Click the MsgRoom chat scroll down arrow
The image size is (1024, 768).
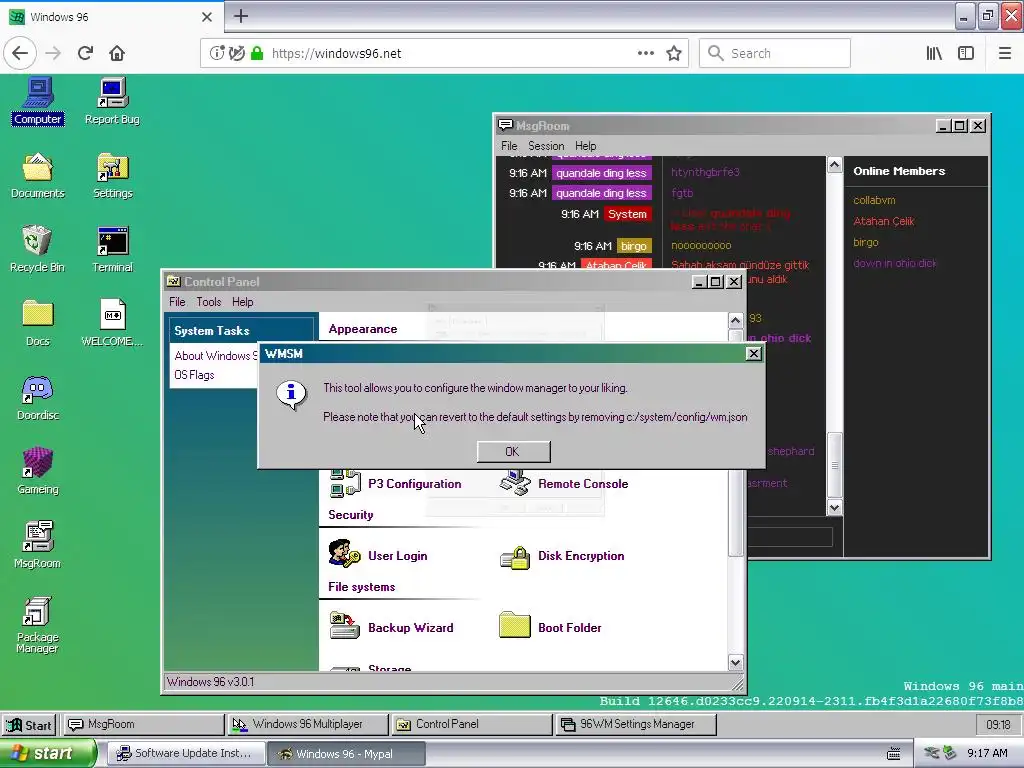pos(835,507)
